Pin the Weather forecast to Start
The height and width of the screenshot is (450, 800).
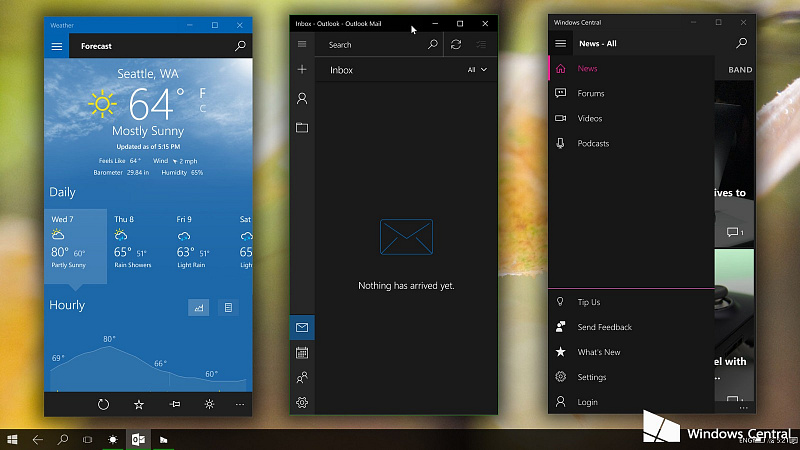[x=174, y=405]
